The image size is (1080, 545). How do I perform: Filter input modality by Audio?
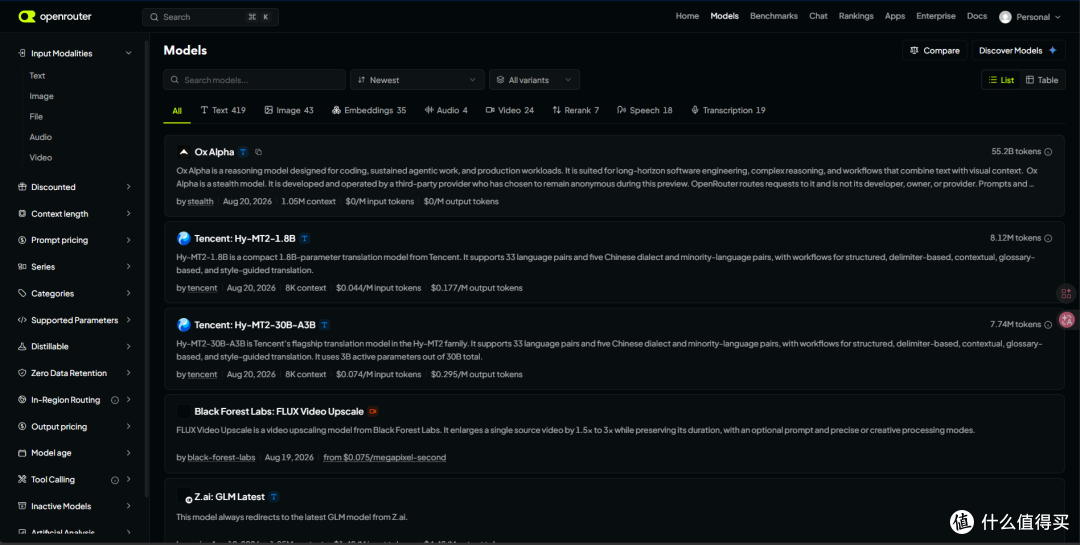tap(41, 137)
